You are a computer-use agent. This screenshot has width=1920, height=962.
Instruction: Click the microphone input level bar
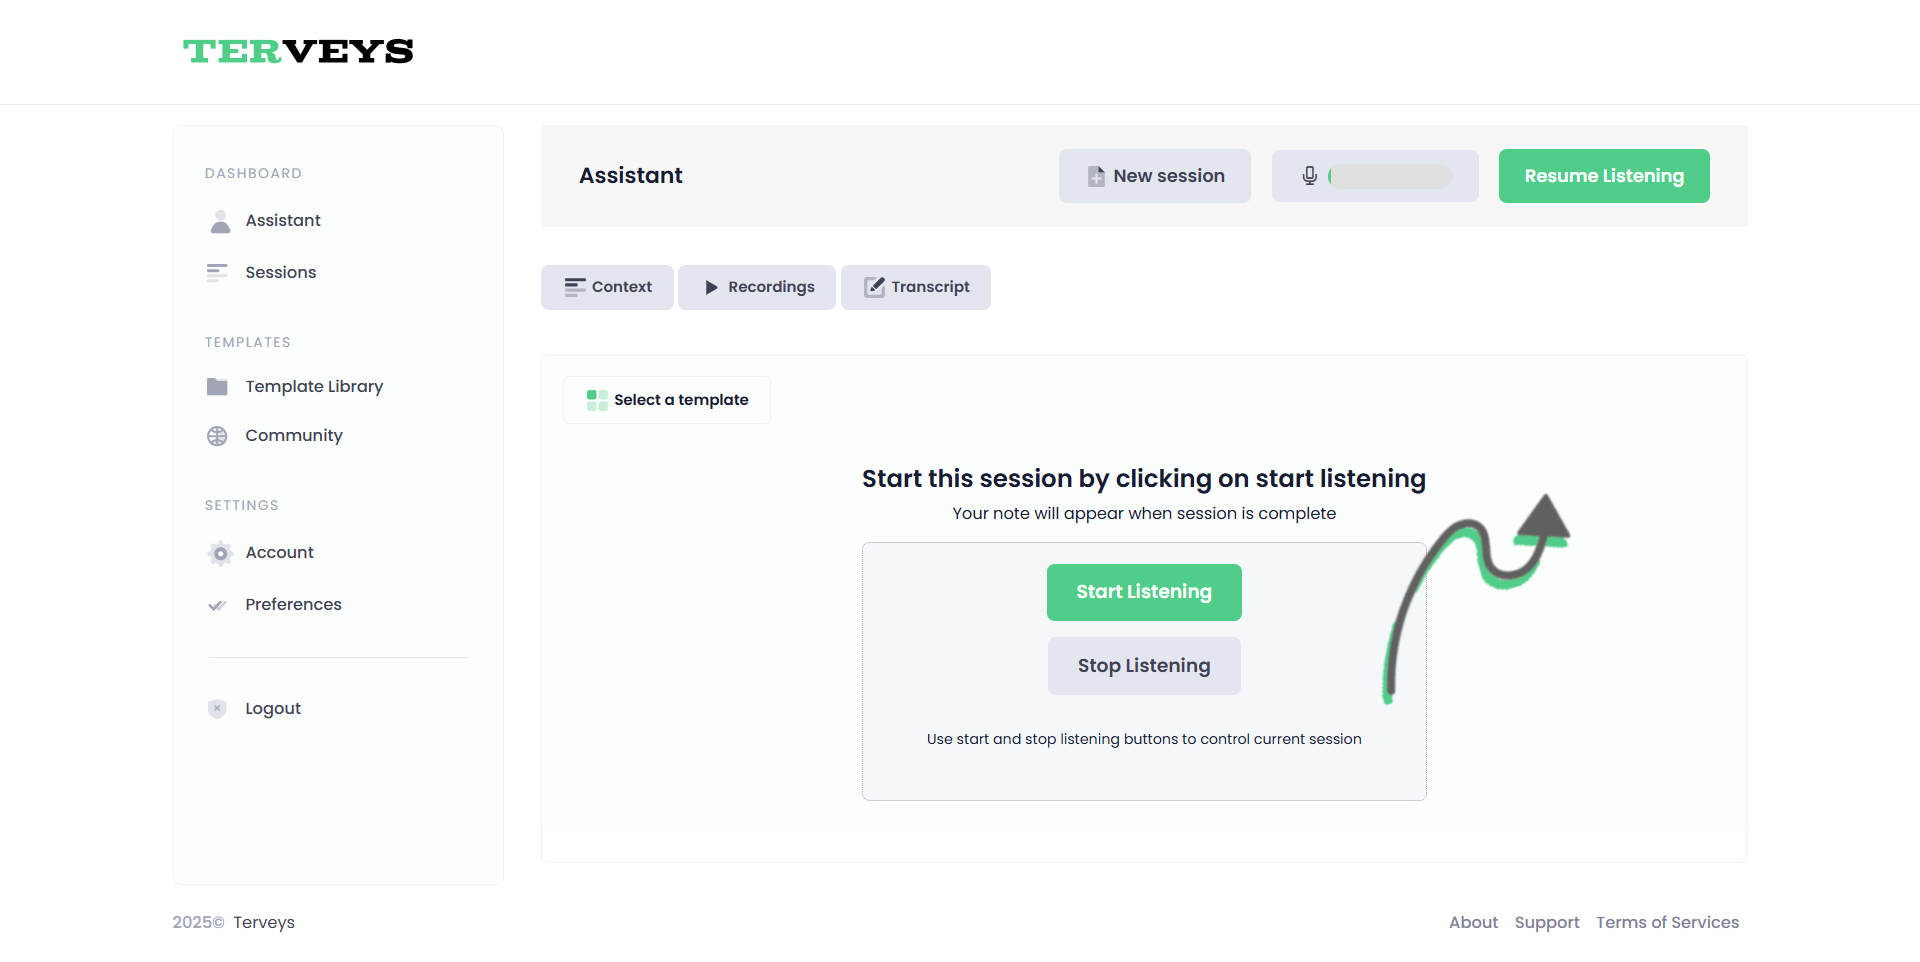pyautogui.click(x=1391, y=177)
